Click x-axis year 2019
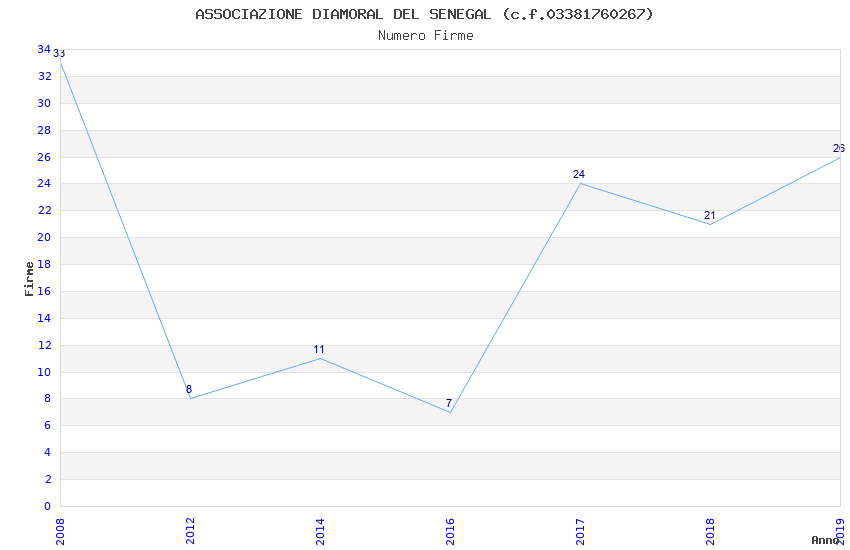The image size is (850, 550). coord(840,532)
